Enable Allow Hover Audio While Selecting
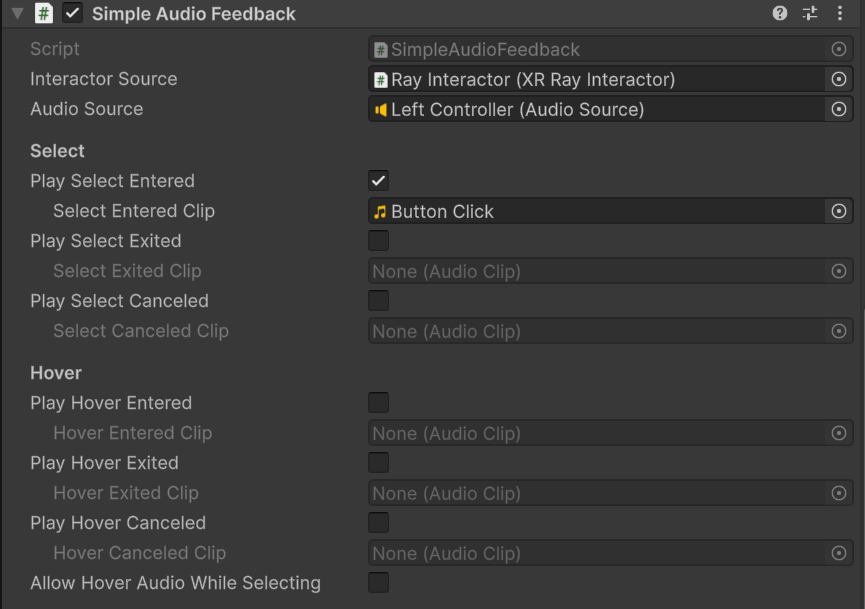Image resolution: width=865 pixels, height=609 pixels. pos(378,582)
